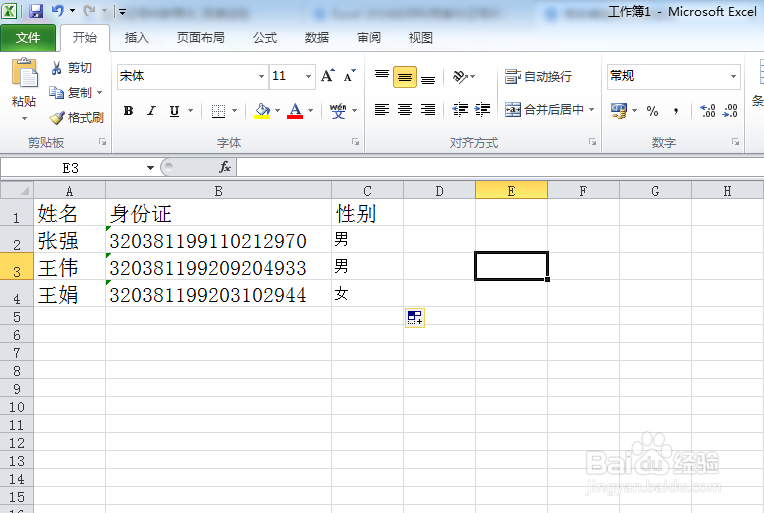Apply percent style
Image resolution: width=764 pixels, height=513 pixels.
point(652,111)
